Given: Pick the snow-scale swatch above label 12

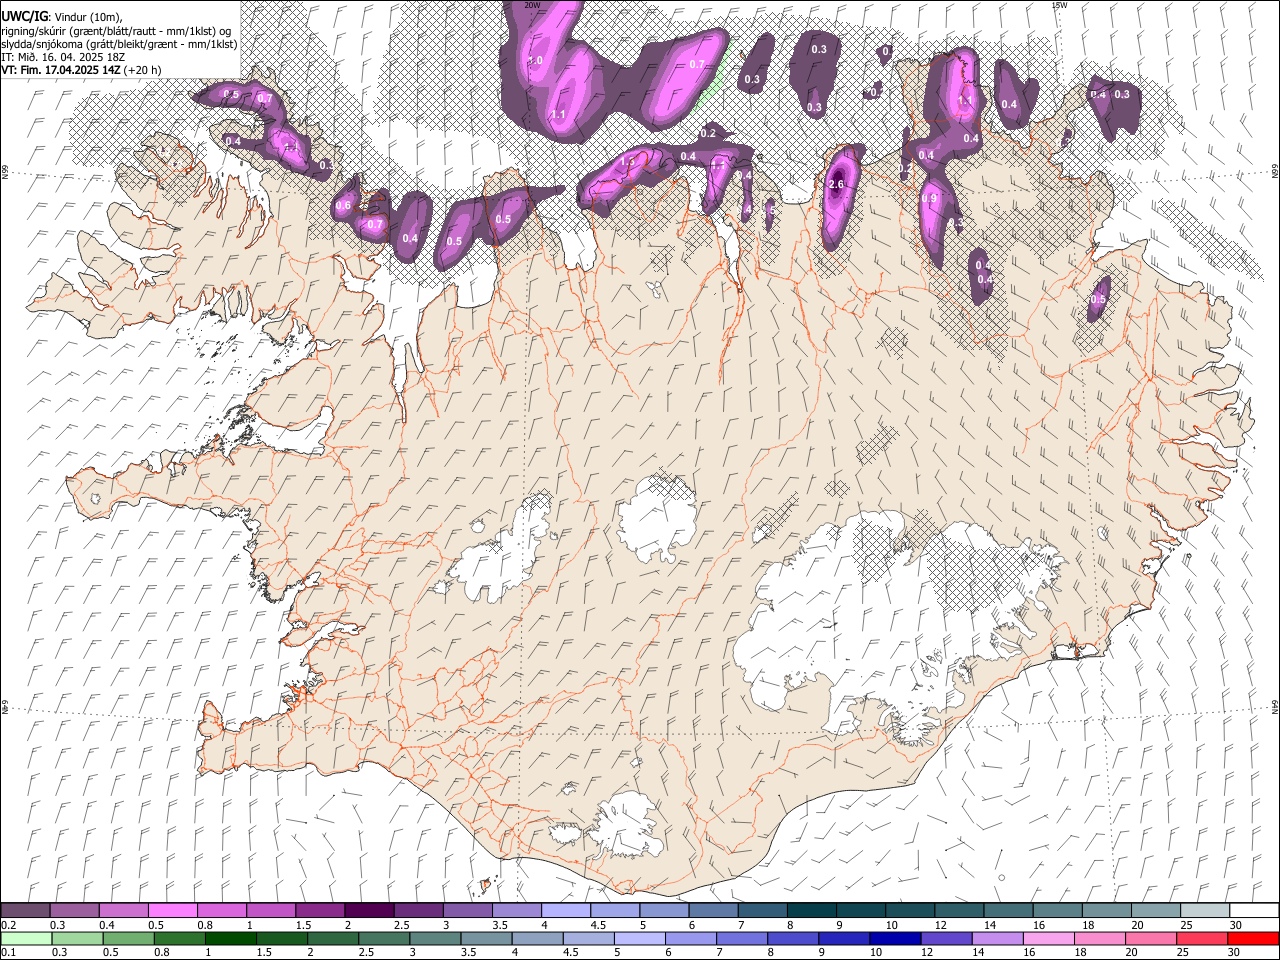Looking at the screenshot, I should pyautogui.click(x=959, y=910).
